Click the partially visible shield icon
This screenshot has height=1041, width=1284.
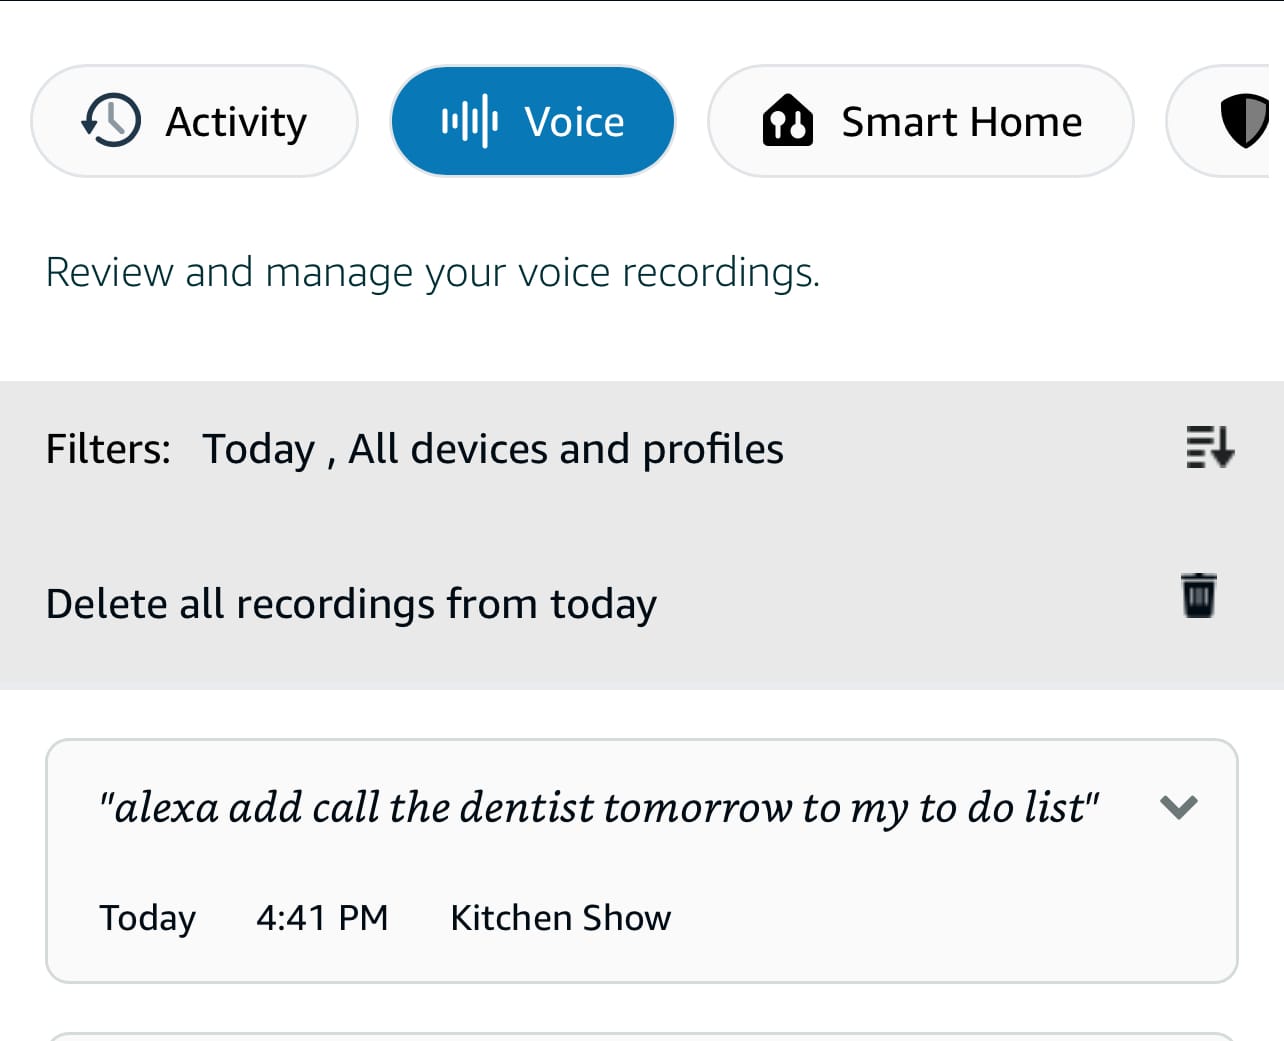pyautogui.click(x=1243, y=120)
